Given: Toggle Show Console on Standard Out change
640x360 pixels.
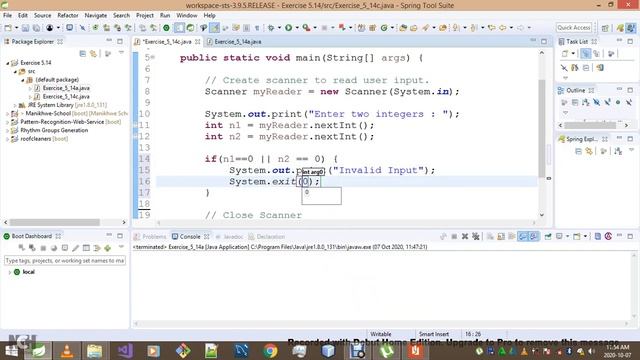Looking at the screenshot, I should (x=523, y=236).
